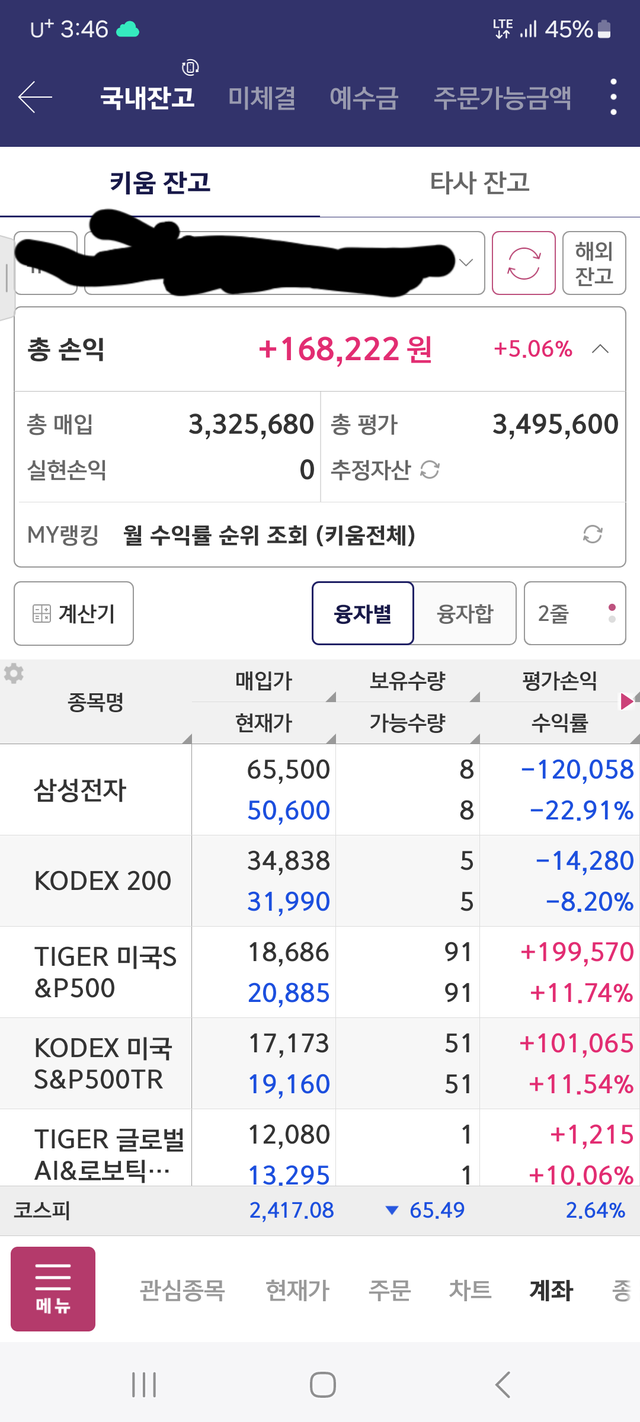Tap the 해외 잔고 button
This screenshot has width=640, height=1422.
tap(594, 263)
